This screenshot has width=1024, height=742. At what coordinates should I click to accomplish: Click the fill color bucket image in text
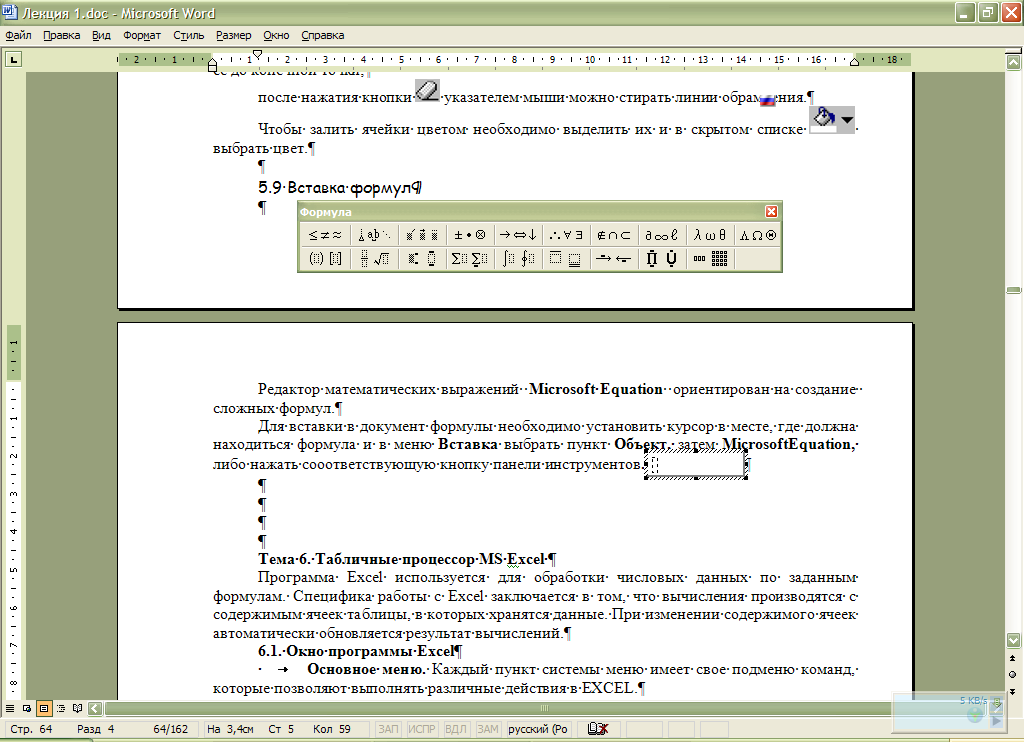(x=832, y=120)
